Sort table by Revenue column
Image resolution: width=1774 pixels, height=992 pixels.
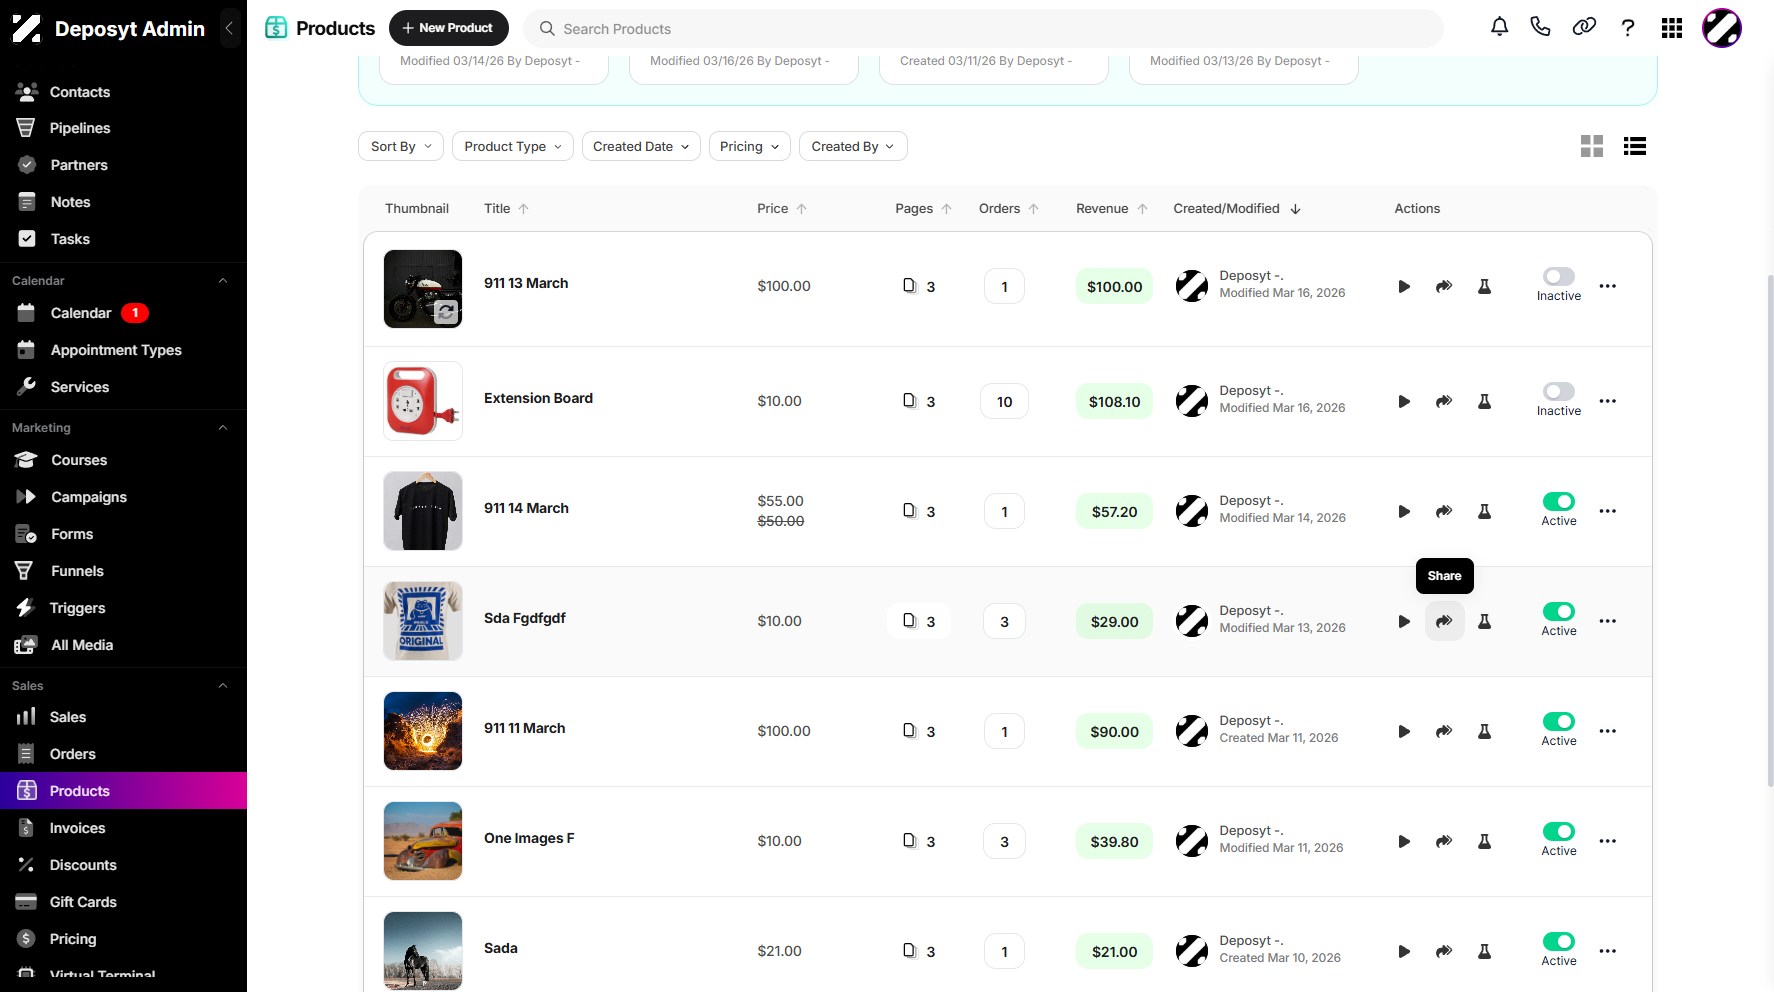pyautogui.click(x=1112, y=208)
